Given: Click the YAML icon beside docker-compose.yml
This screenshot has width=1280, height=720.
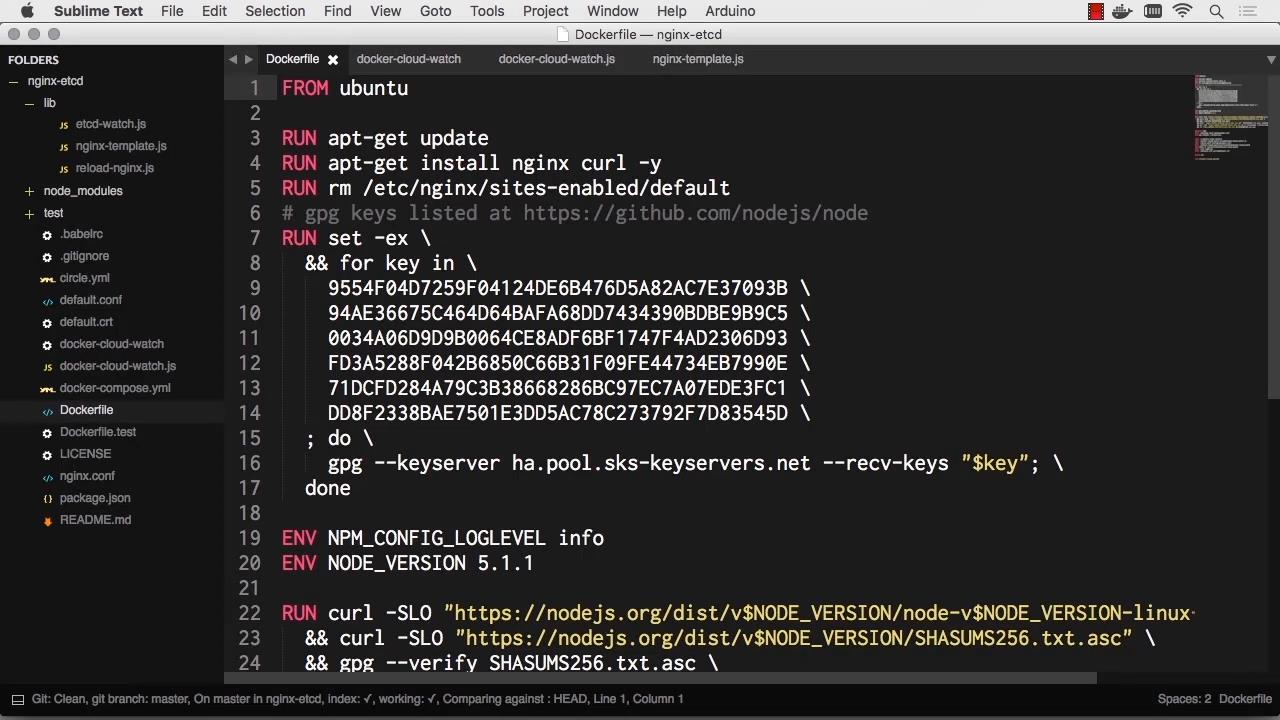Looking at the screenshot, I should tap(47, 389).
